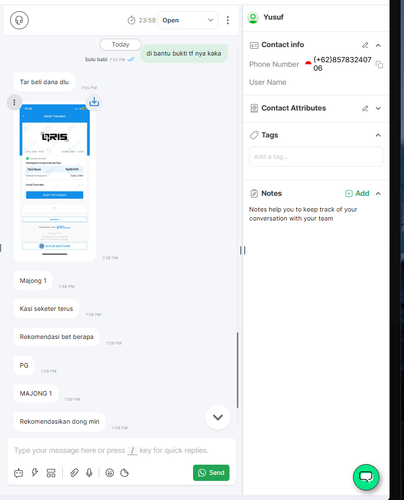
Task: Open the templates icon in the message toolbar
Action: (x=51, y=473)
